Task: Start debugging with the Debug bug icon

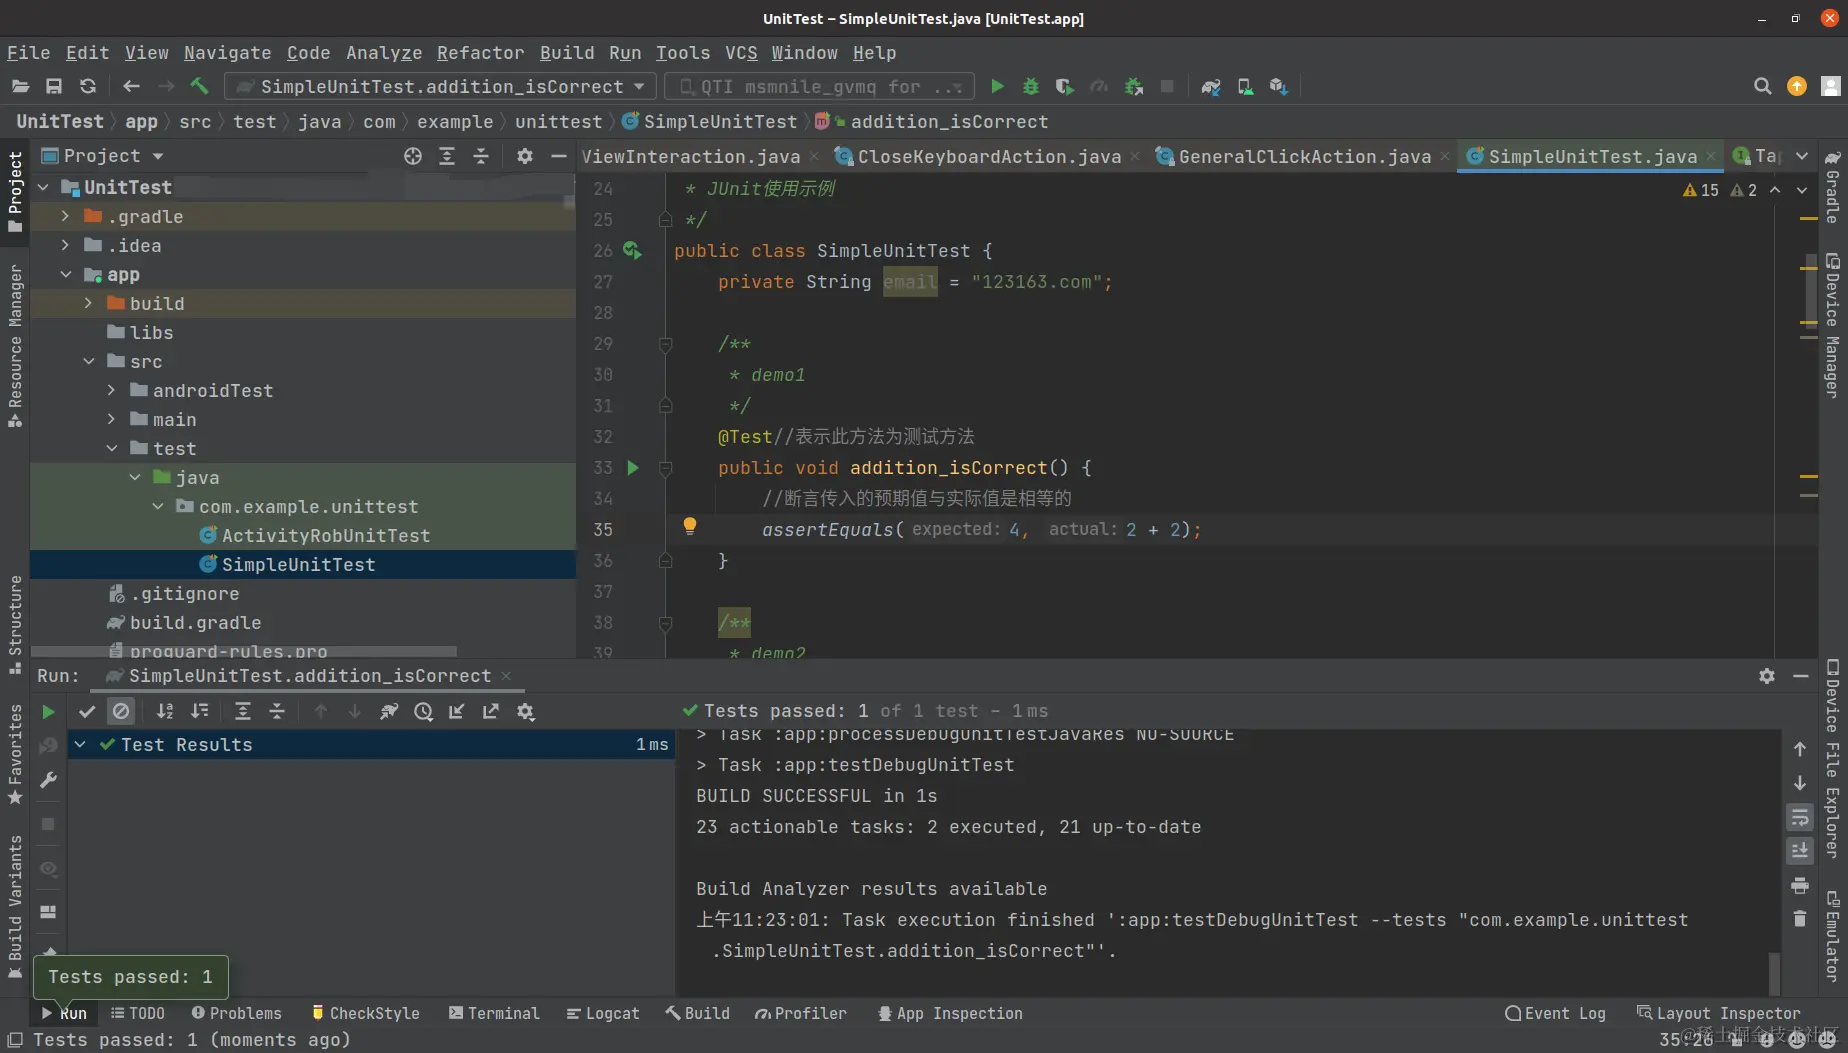Action: 1030,87
